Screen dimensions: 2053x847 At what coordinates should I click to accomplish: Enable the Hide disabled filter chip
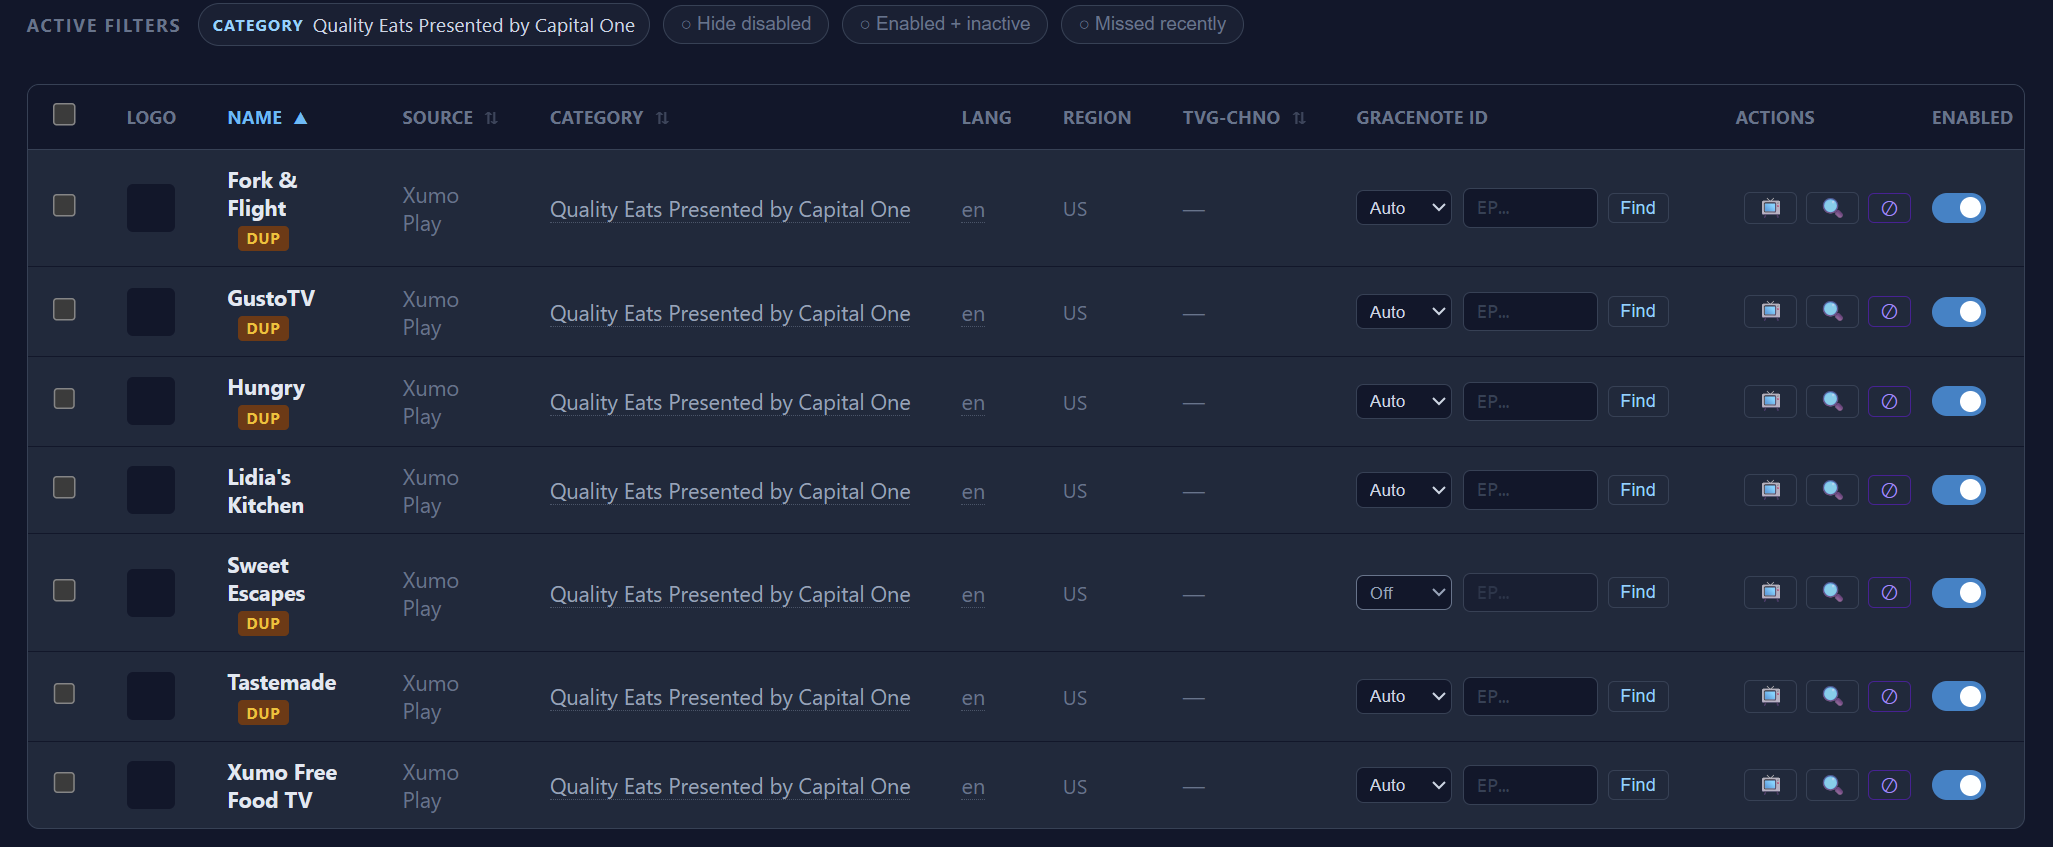[x=745, y=24]
